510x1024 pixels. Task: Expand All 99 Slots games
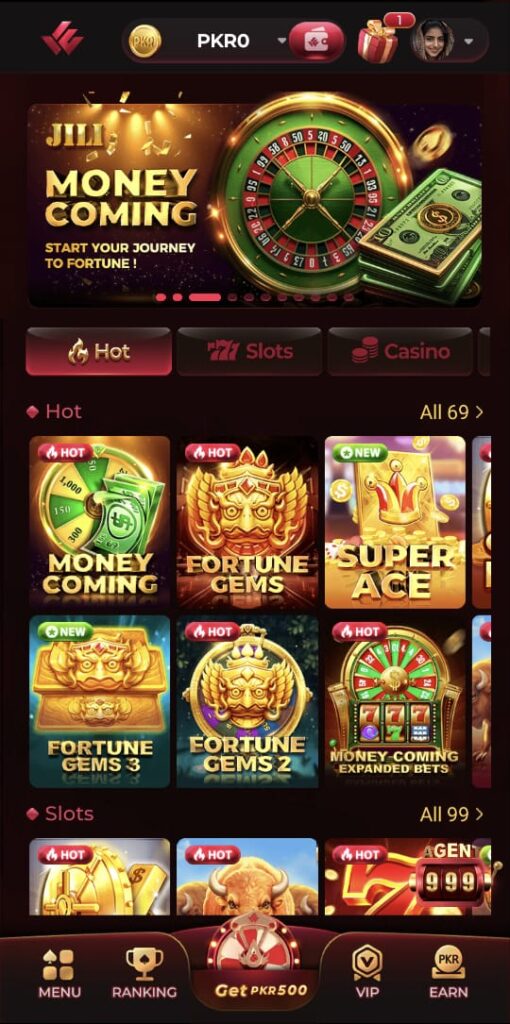click(452, 814)
